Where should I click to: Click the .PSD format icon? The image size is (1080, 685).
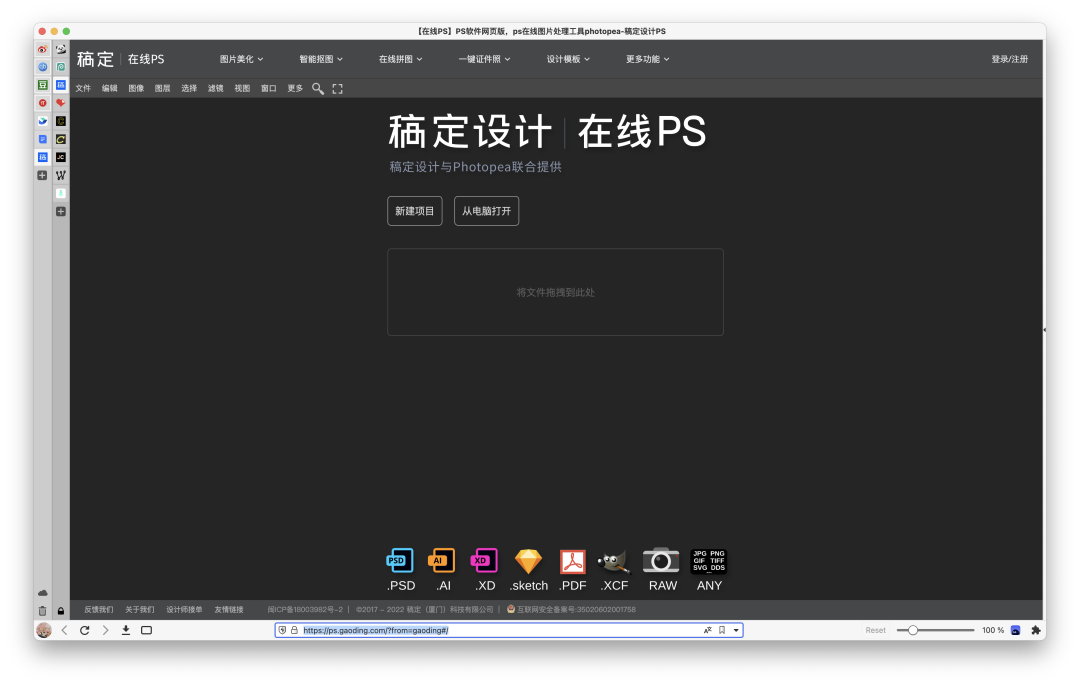pyautogui.click(x=400, y=561)
